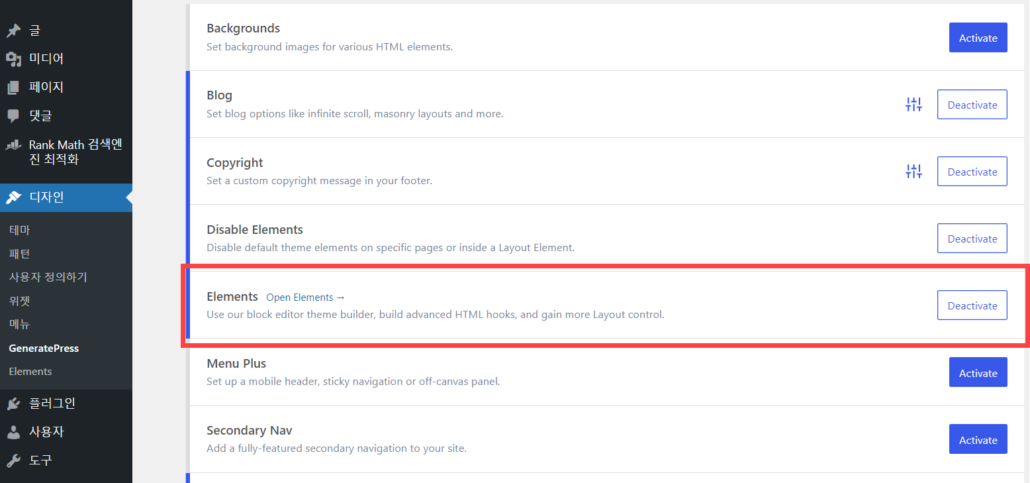The image size is (1030, 483).
Task: Click the 미디어 media icon in sidebar
Action: coord(13,59)
